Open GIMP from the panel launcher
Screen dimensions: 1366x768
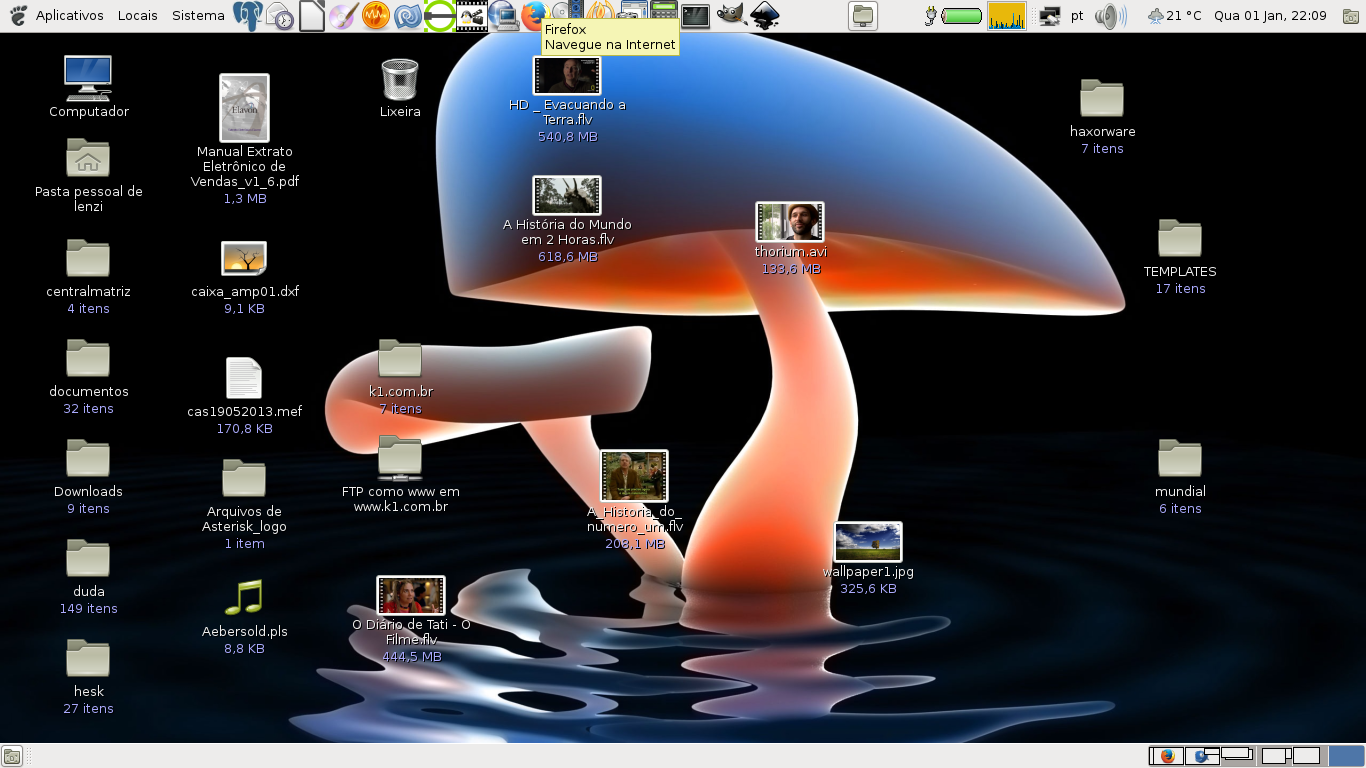coord(730,15)
